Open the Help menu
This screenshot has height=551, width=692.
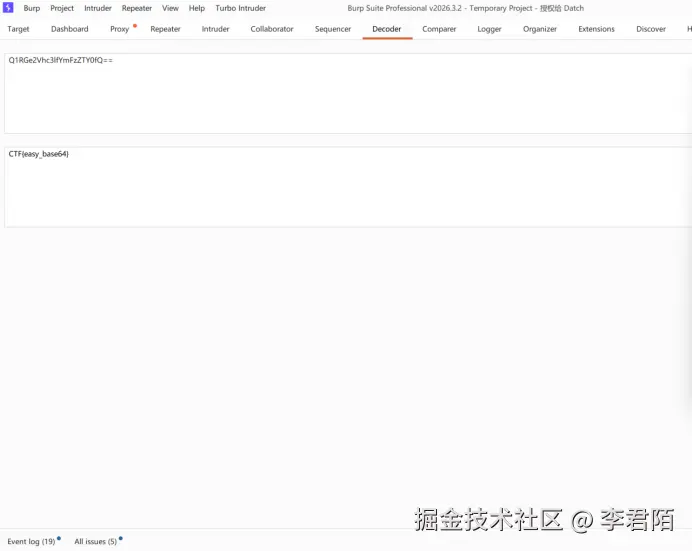click(x=197, y=8)
